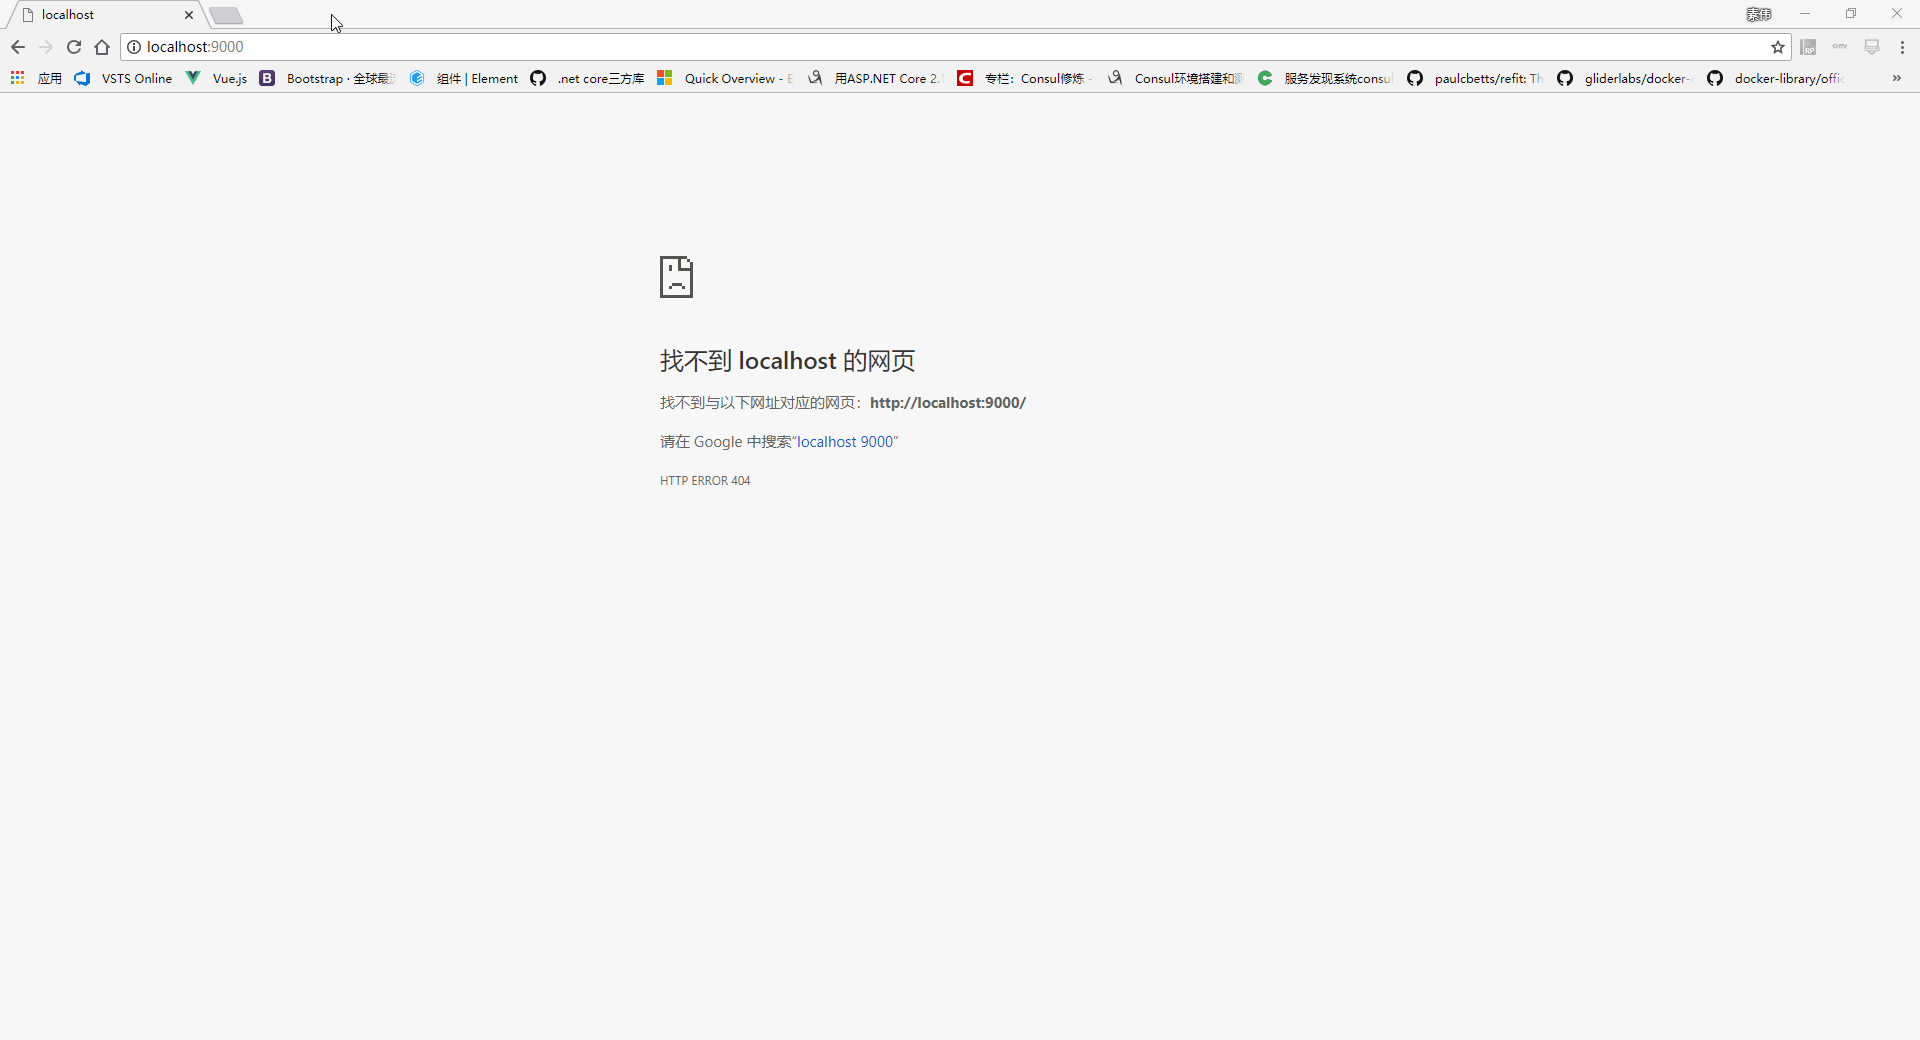Bookmark this page with the star icon

(1778, 47)
